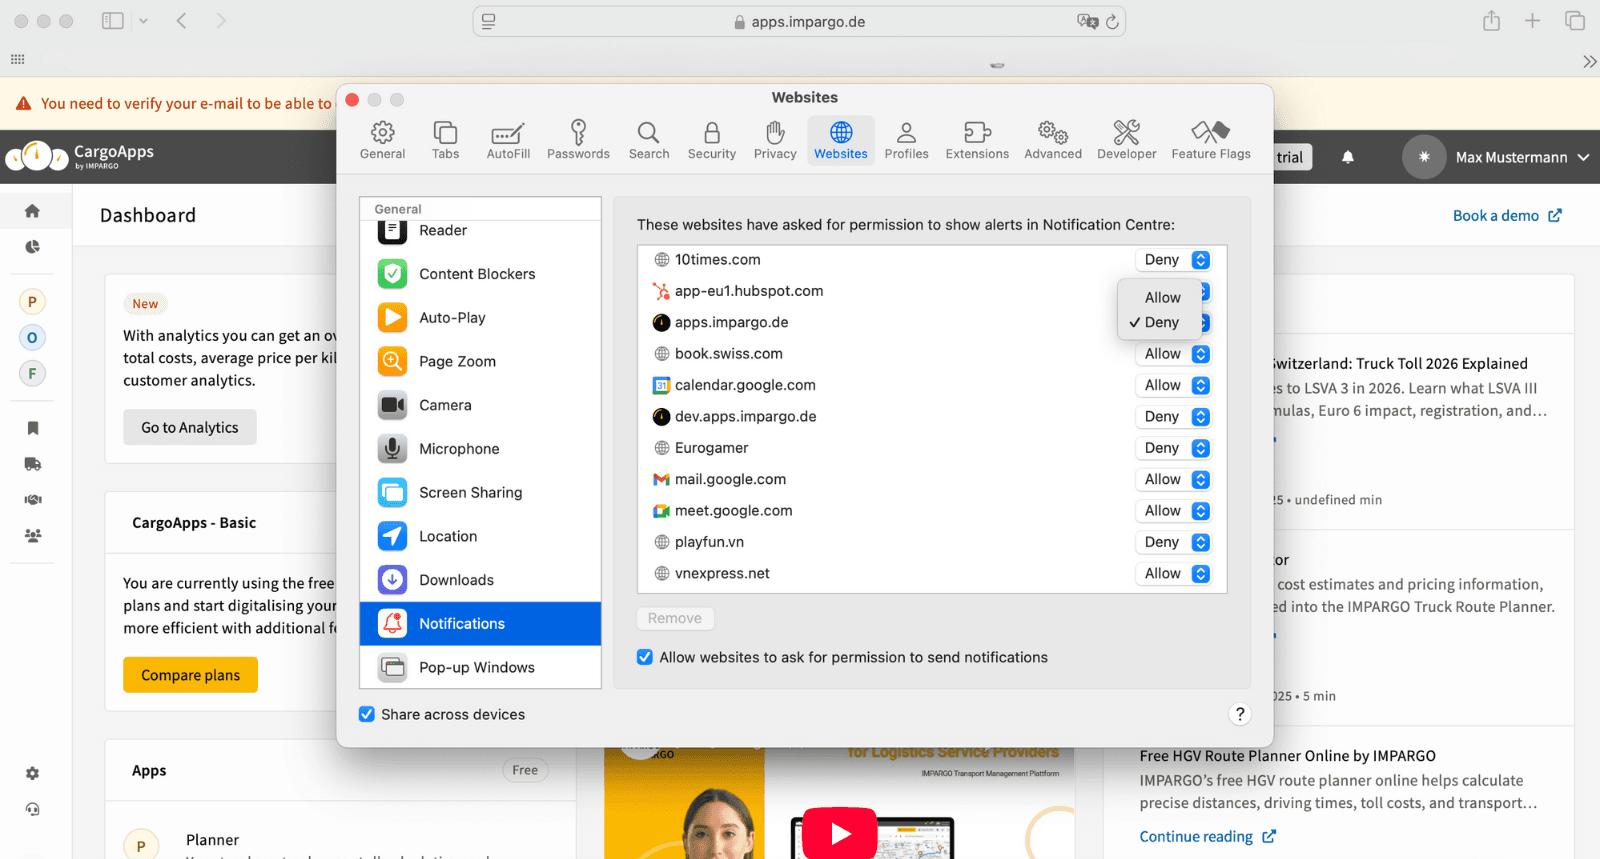Select Camera in the sidebar
Screen dimensions: 1600x859
(x=480, y=405)
